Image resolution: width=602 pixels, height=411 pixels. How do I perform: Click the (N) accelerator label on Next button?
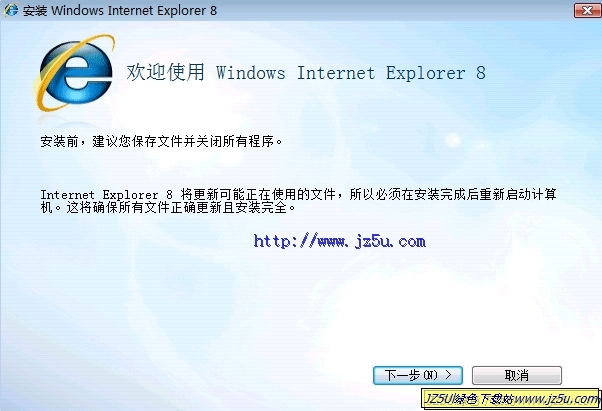point(430,375)
